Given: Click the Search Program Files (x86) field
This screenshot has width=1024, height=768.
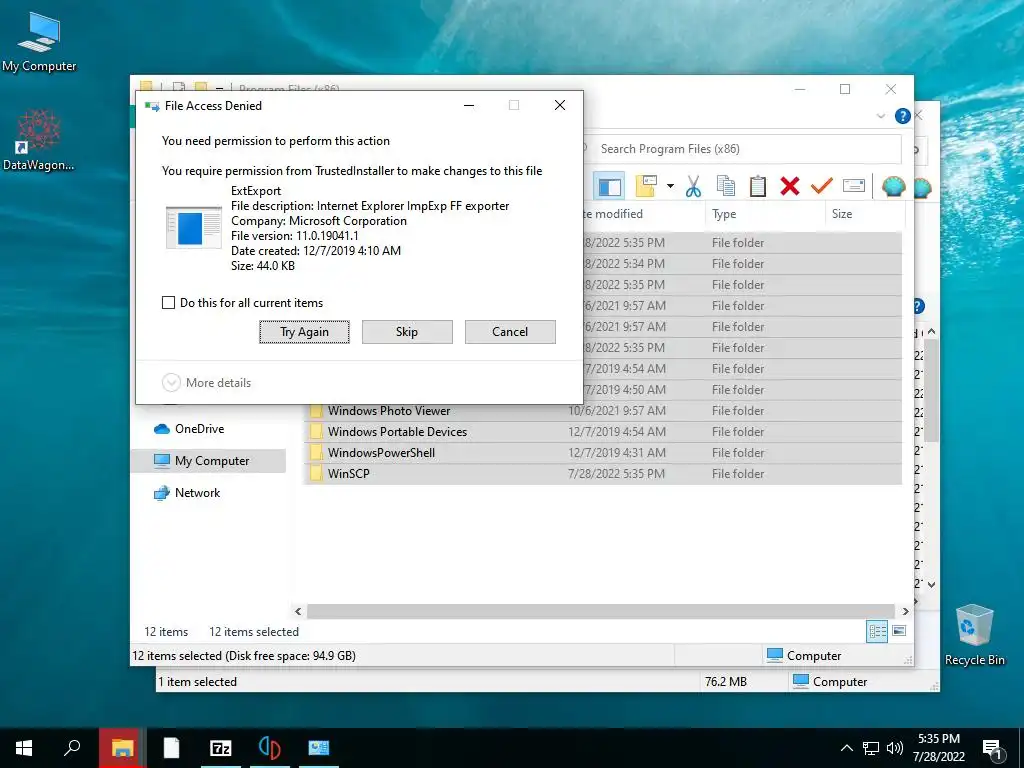Looking at the screenshot, I should tap(743, 149).
